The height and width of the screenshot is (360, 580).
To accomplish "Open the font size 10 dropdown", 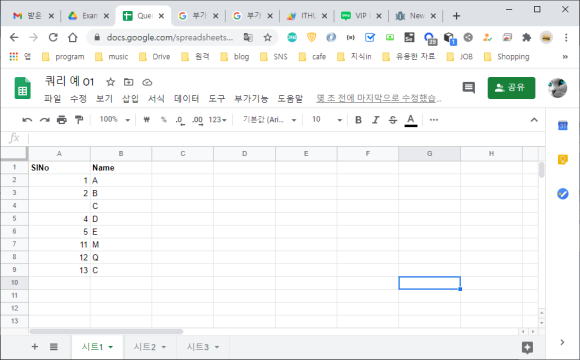I will [x=327, y=120].
